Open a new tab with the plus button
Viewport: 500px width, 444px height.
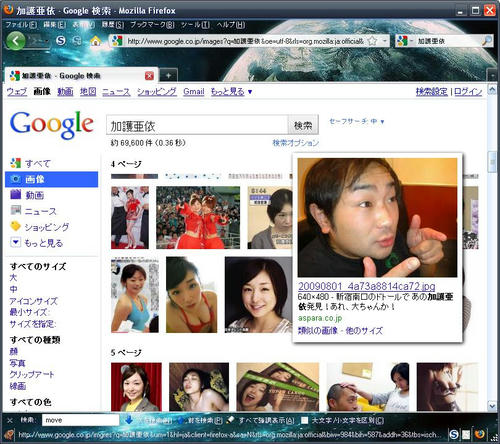tap(169, 76)
